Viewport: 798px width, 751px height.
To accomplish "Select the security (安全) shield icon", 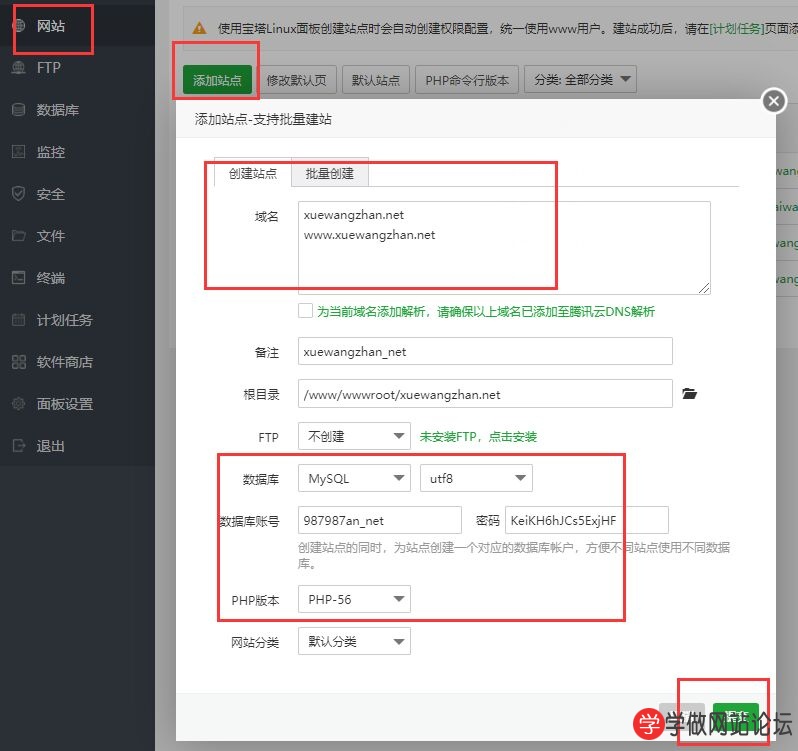I will click(x=19, y=194).
